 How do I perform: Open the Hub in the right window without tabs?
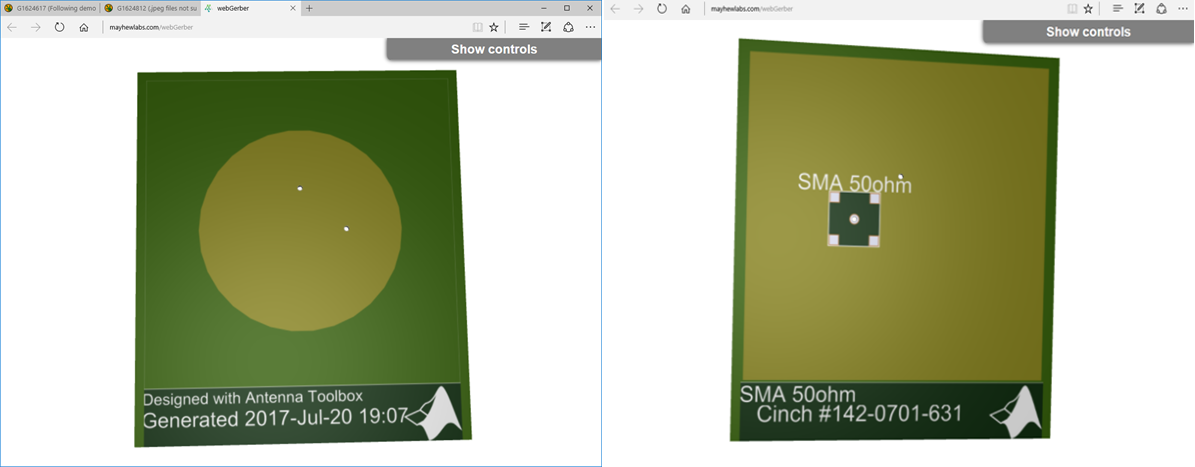pos(1117,9)
